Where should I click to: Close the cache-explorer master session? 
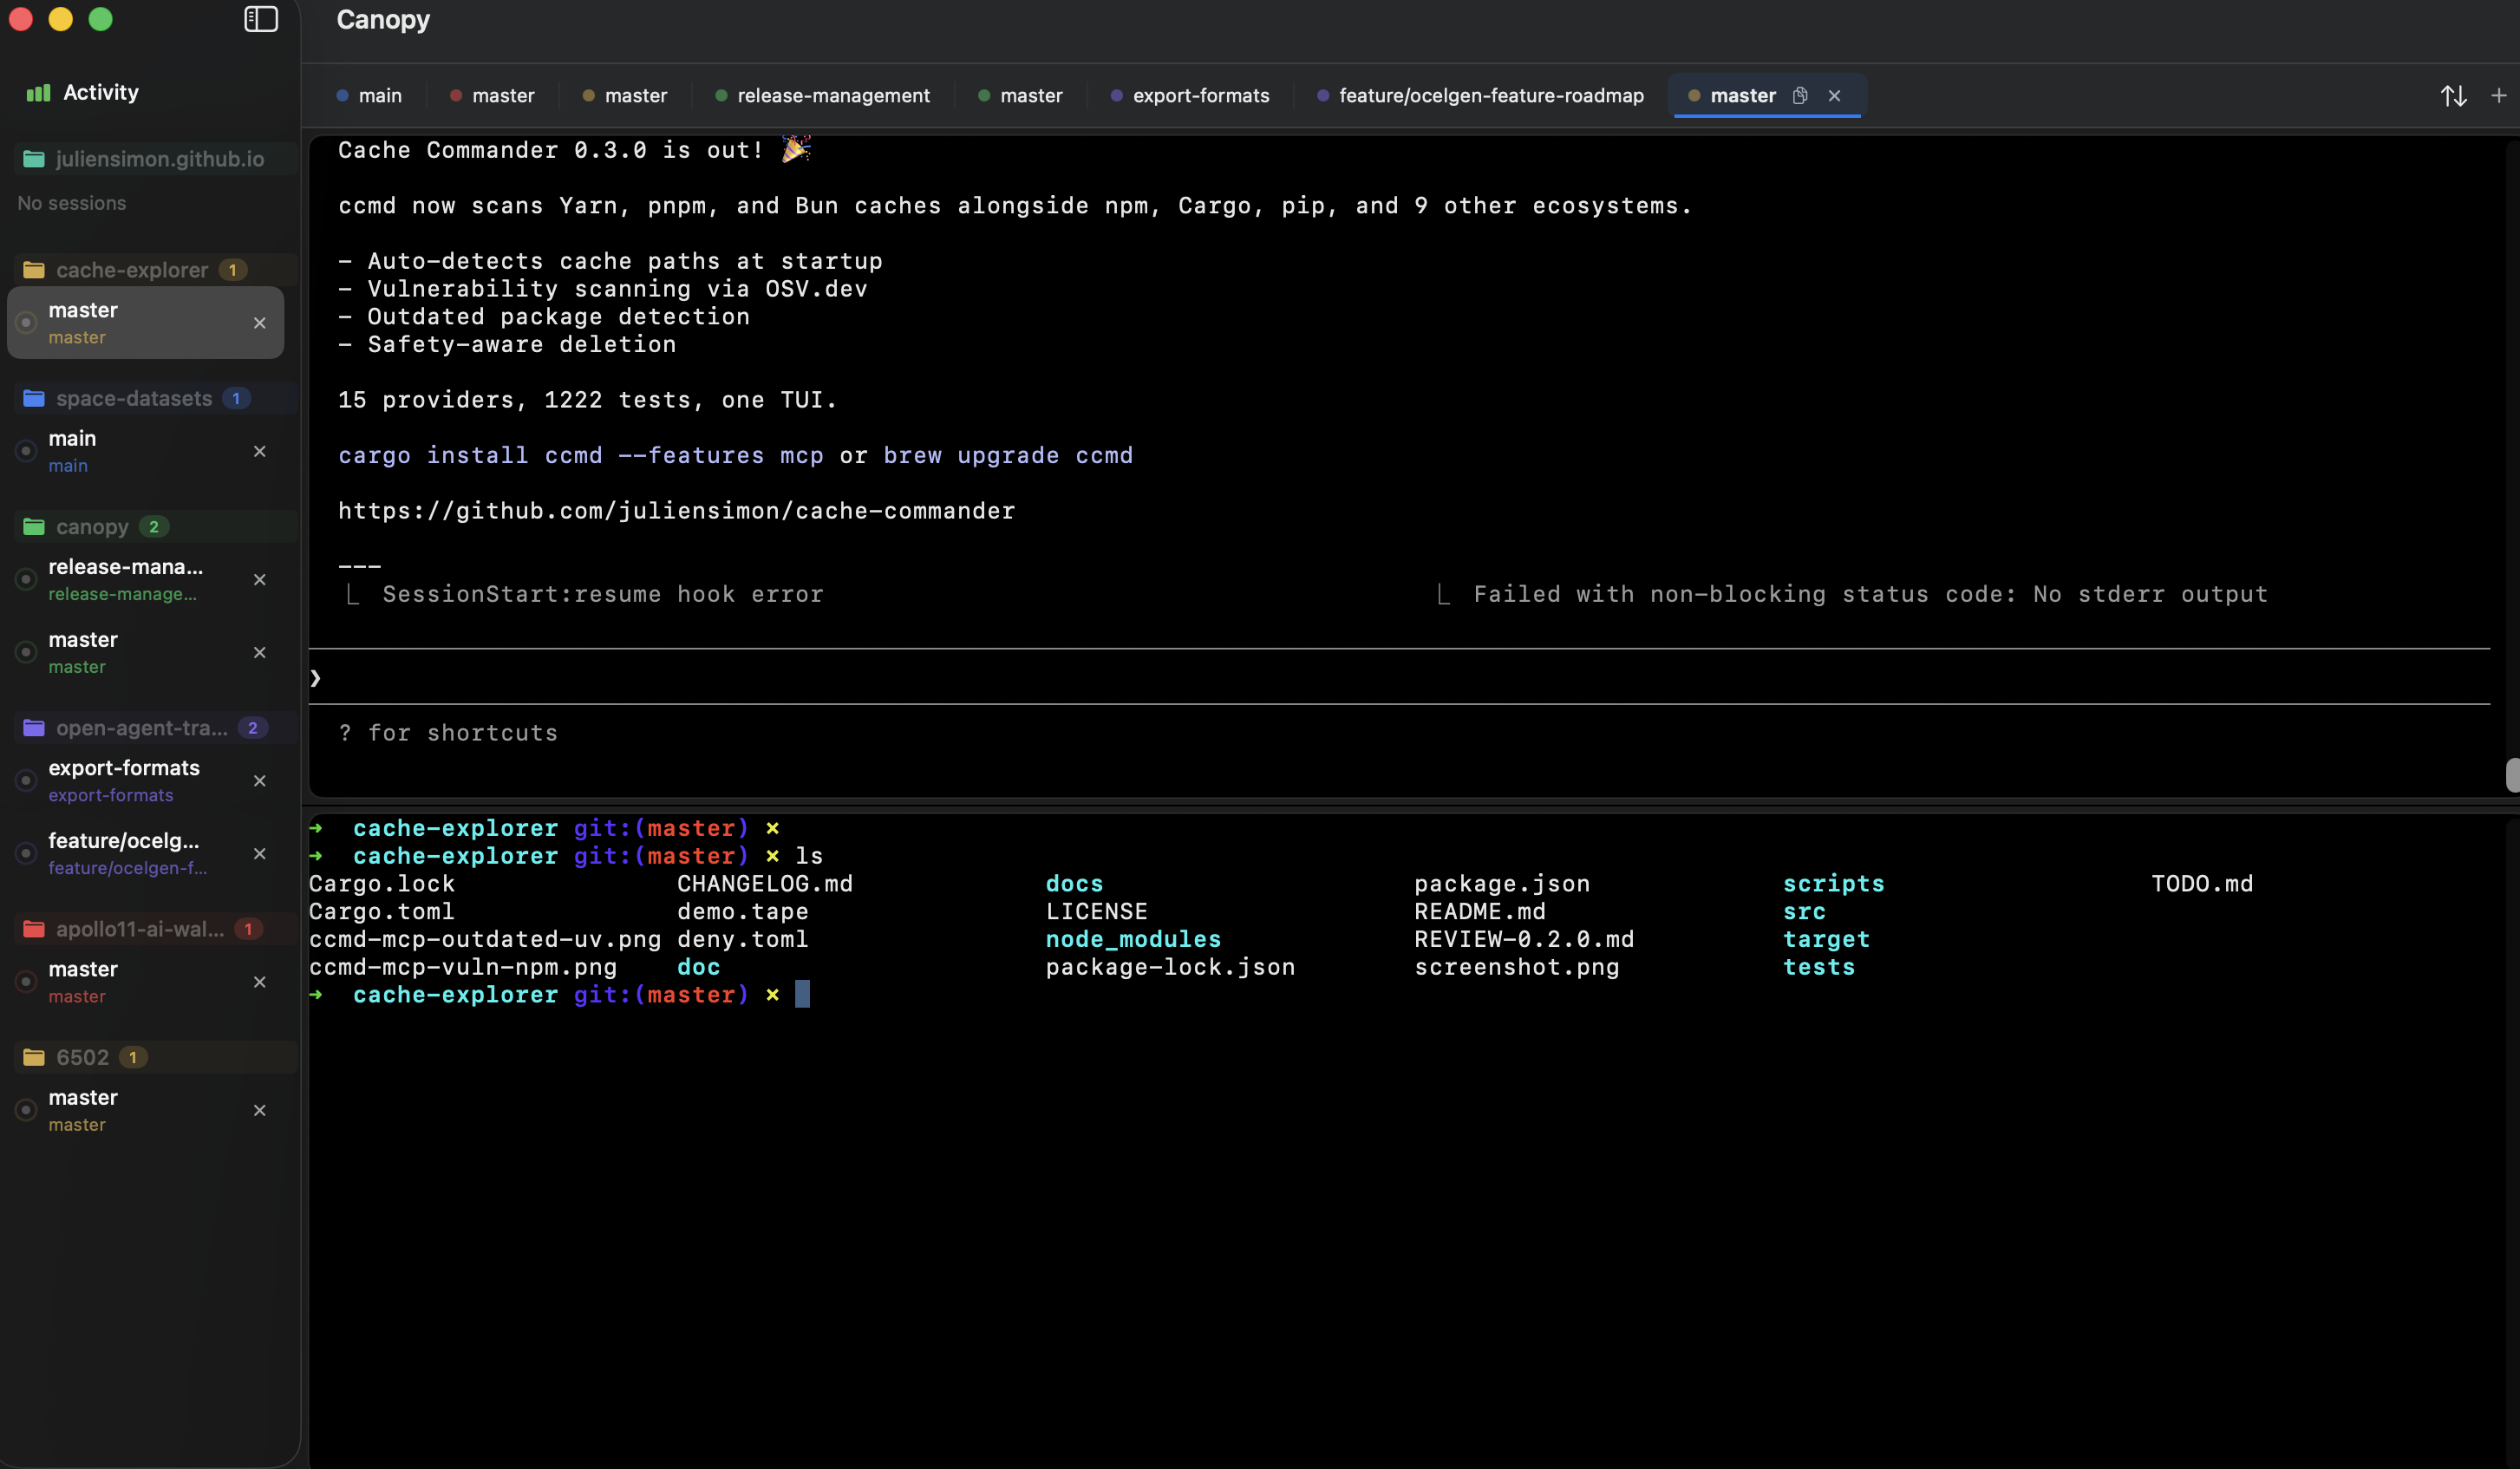[x=259, y=323]
